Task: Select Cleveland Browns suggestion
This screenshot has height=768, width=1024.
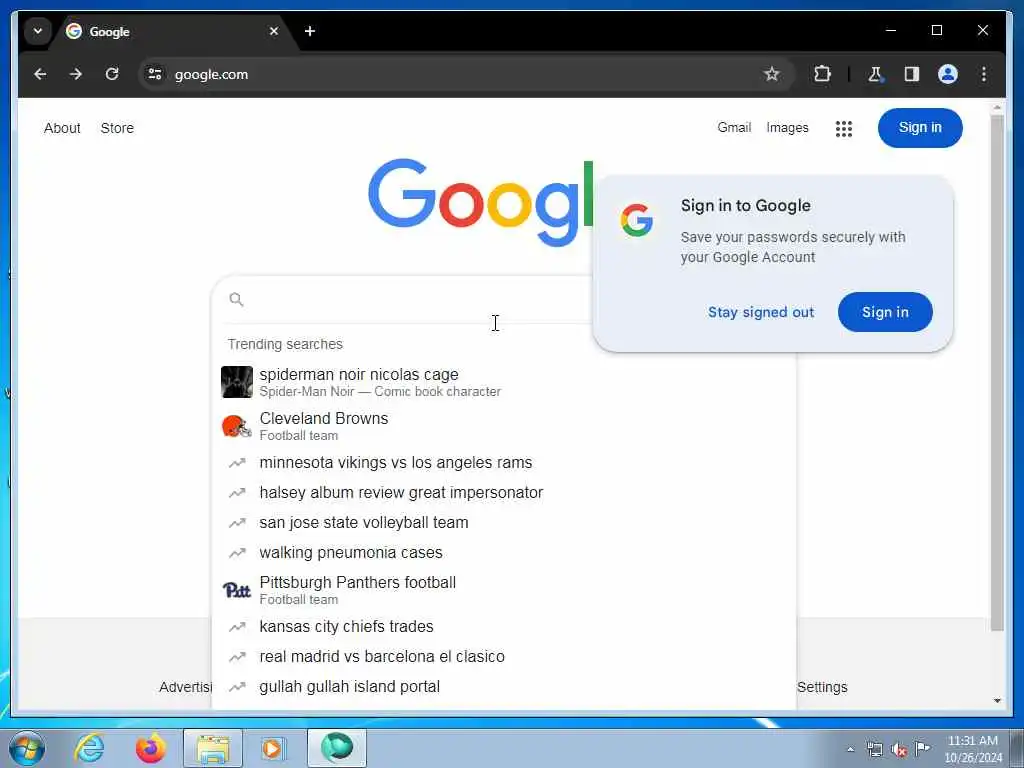Action: pos(504,426)
